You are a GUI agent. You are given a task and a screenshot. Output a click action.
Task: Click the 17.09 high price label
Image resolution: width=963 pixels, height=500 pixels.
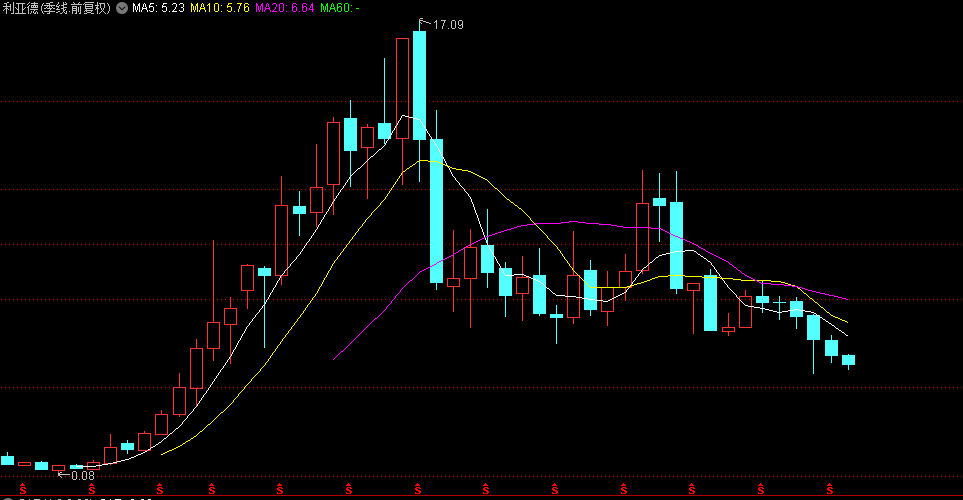(x=448, y=25)
